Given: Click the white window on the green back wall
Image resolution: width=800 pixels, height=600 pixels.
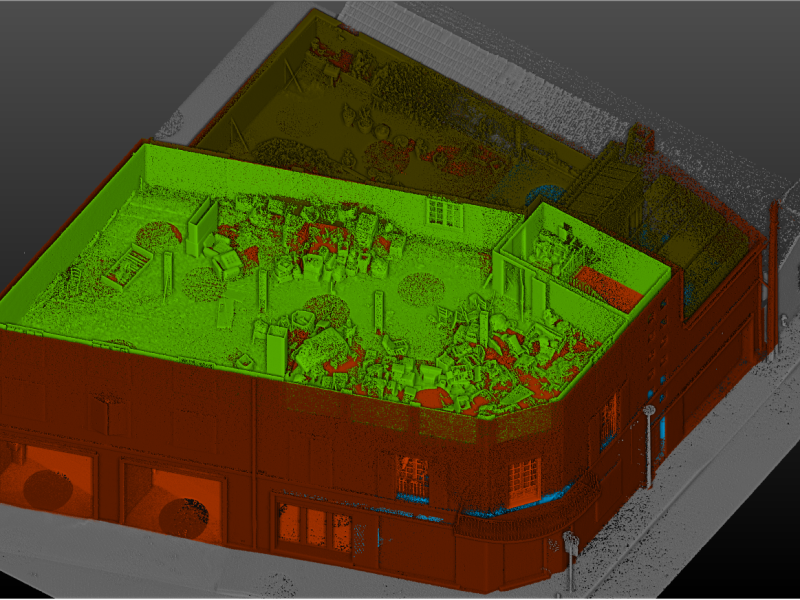Looking at the screenshot, I should coord(445,212).
